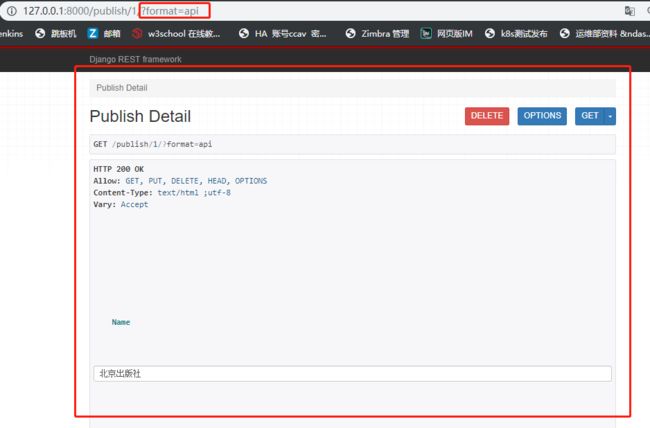Click the Django REST framework brand link
Screen dimensions: 650x428
pyautogui.click(x=136, y=59)
